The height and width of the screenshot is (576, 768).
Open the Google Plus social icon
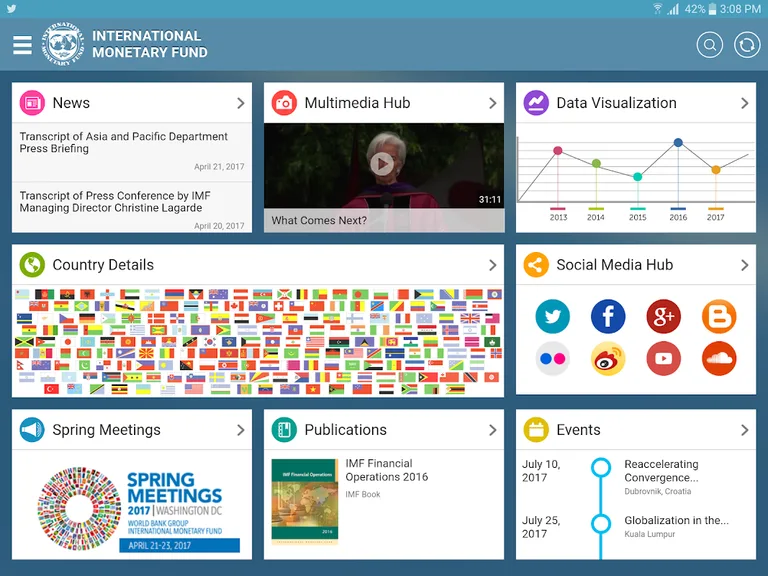tap(664, 316)
